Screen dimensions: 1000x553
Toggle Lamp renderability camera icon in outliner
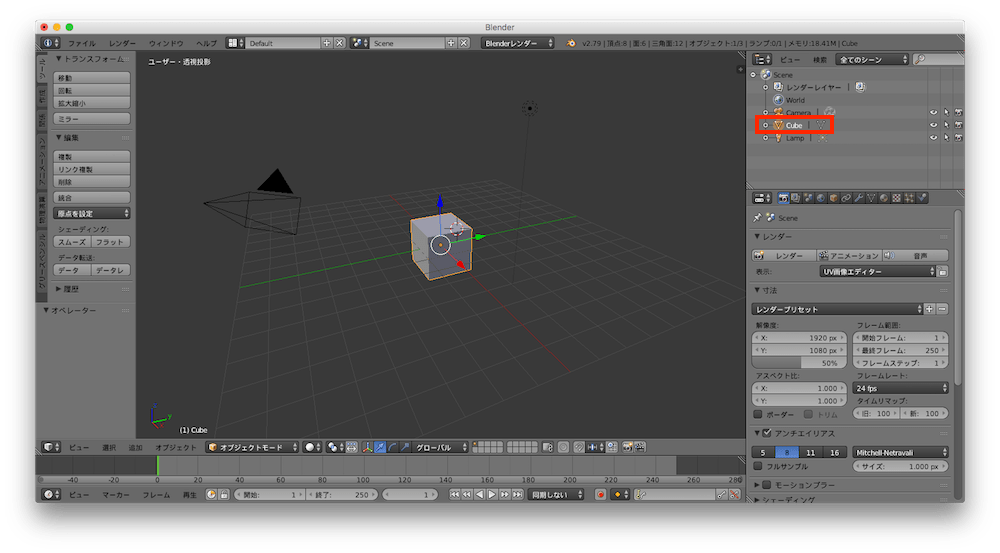(x=959, y=138)
